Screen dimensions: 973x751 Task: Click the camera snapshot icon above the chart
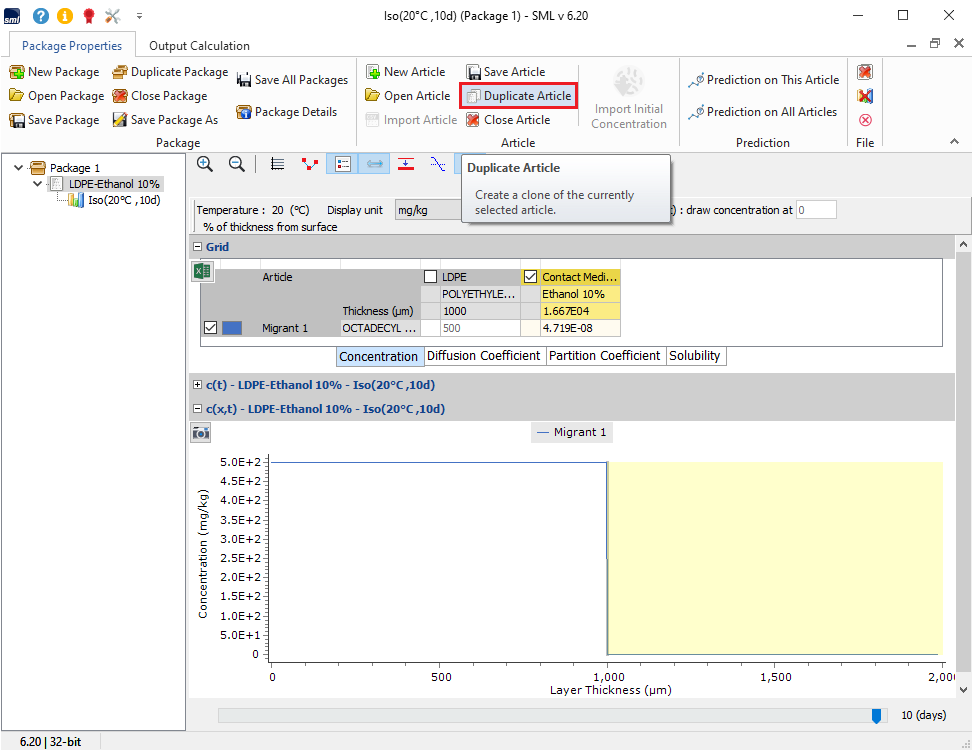tap(201, 432)
